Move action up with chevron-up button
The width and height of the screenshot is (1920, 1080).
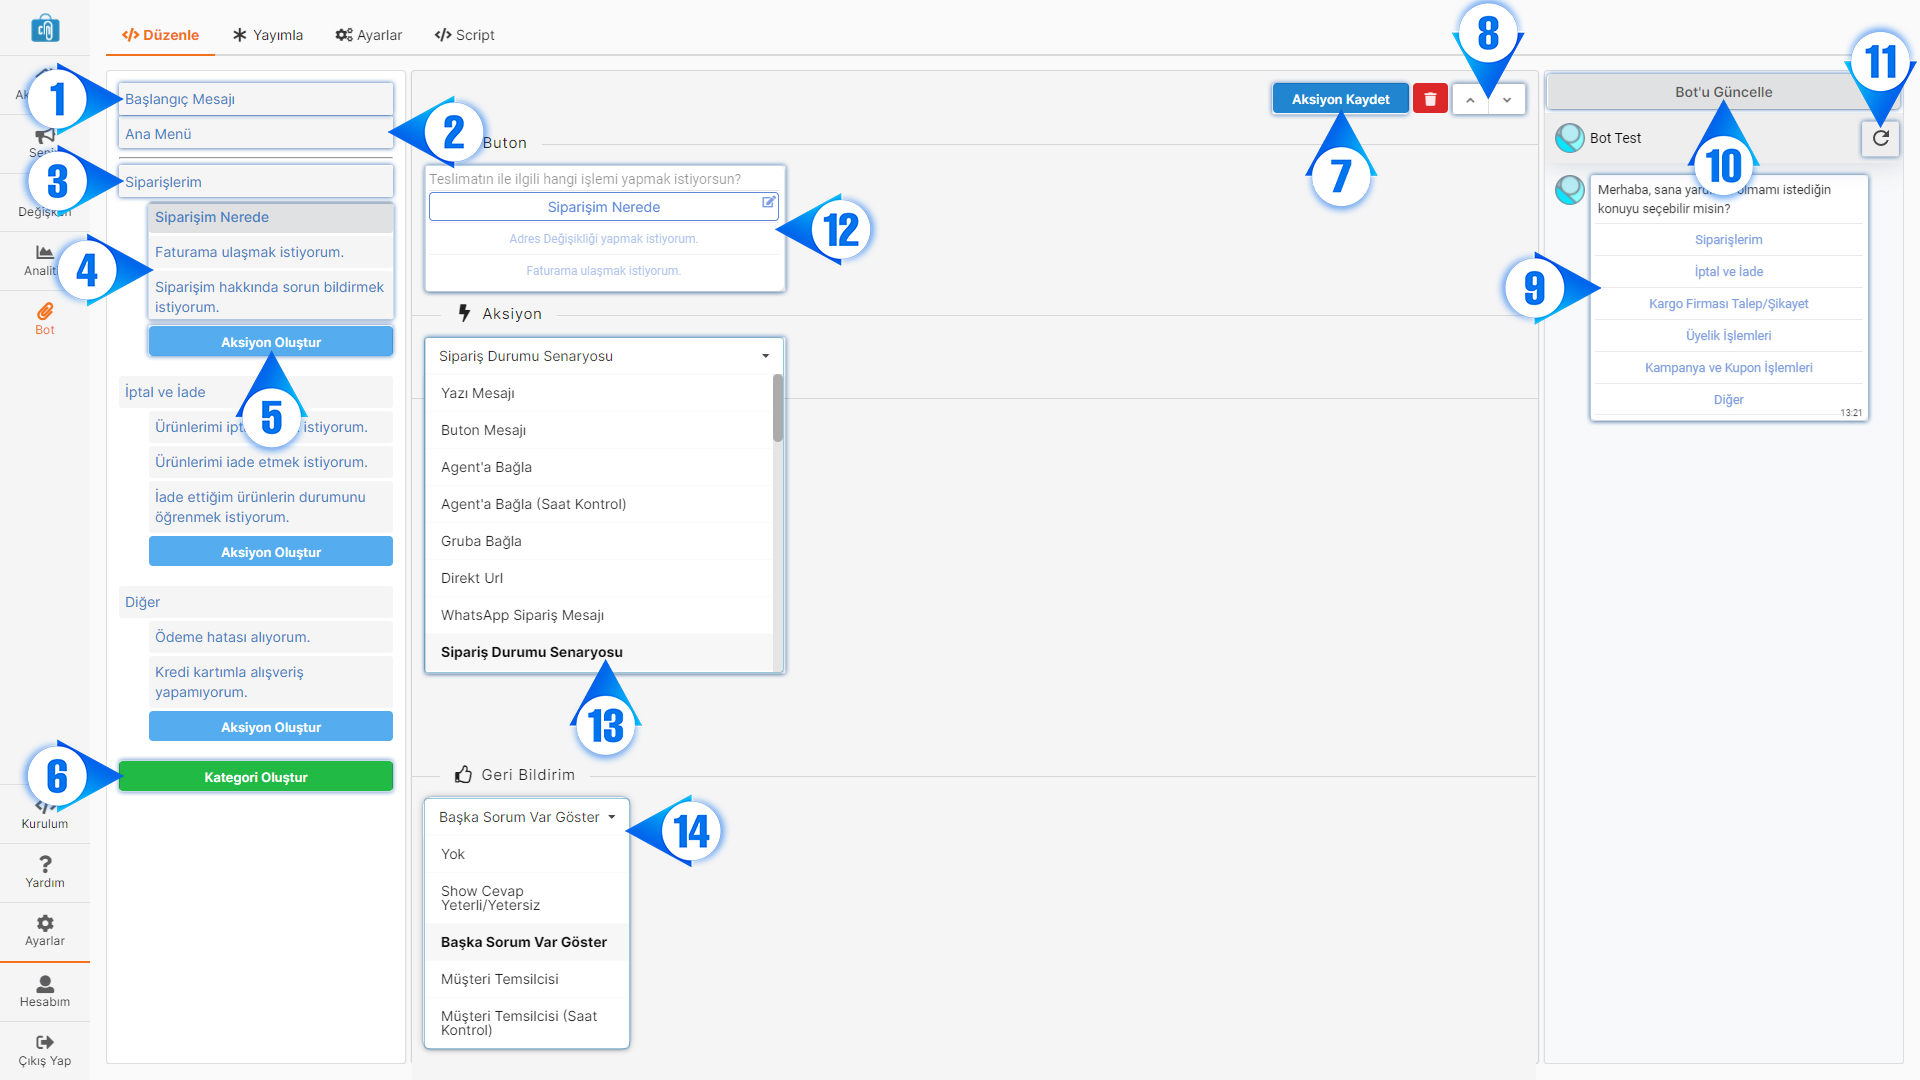coord(1470,99)
